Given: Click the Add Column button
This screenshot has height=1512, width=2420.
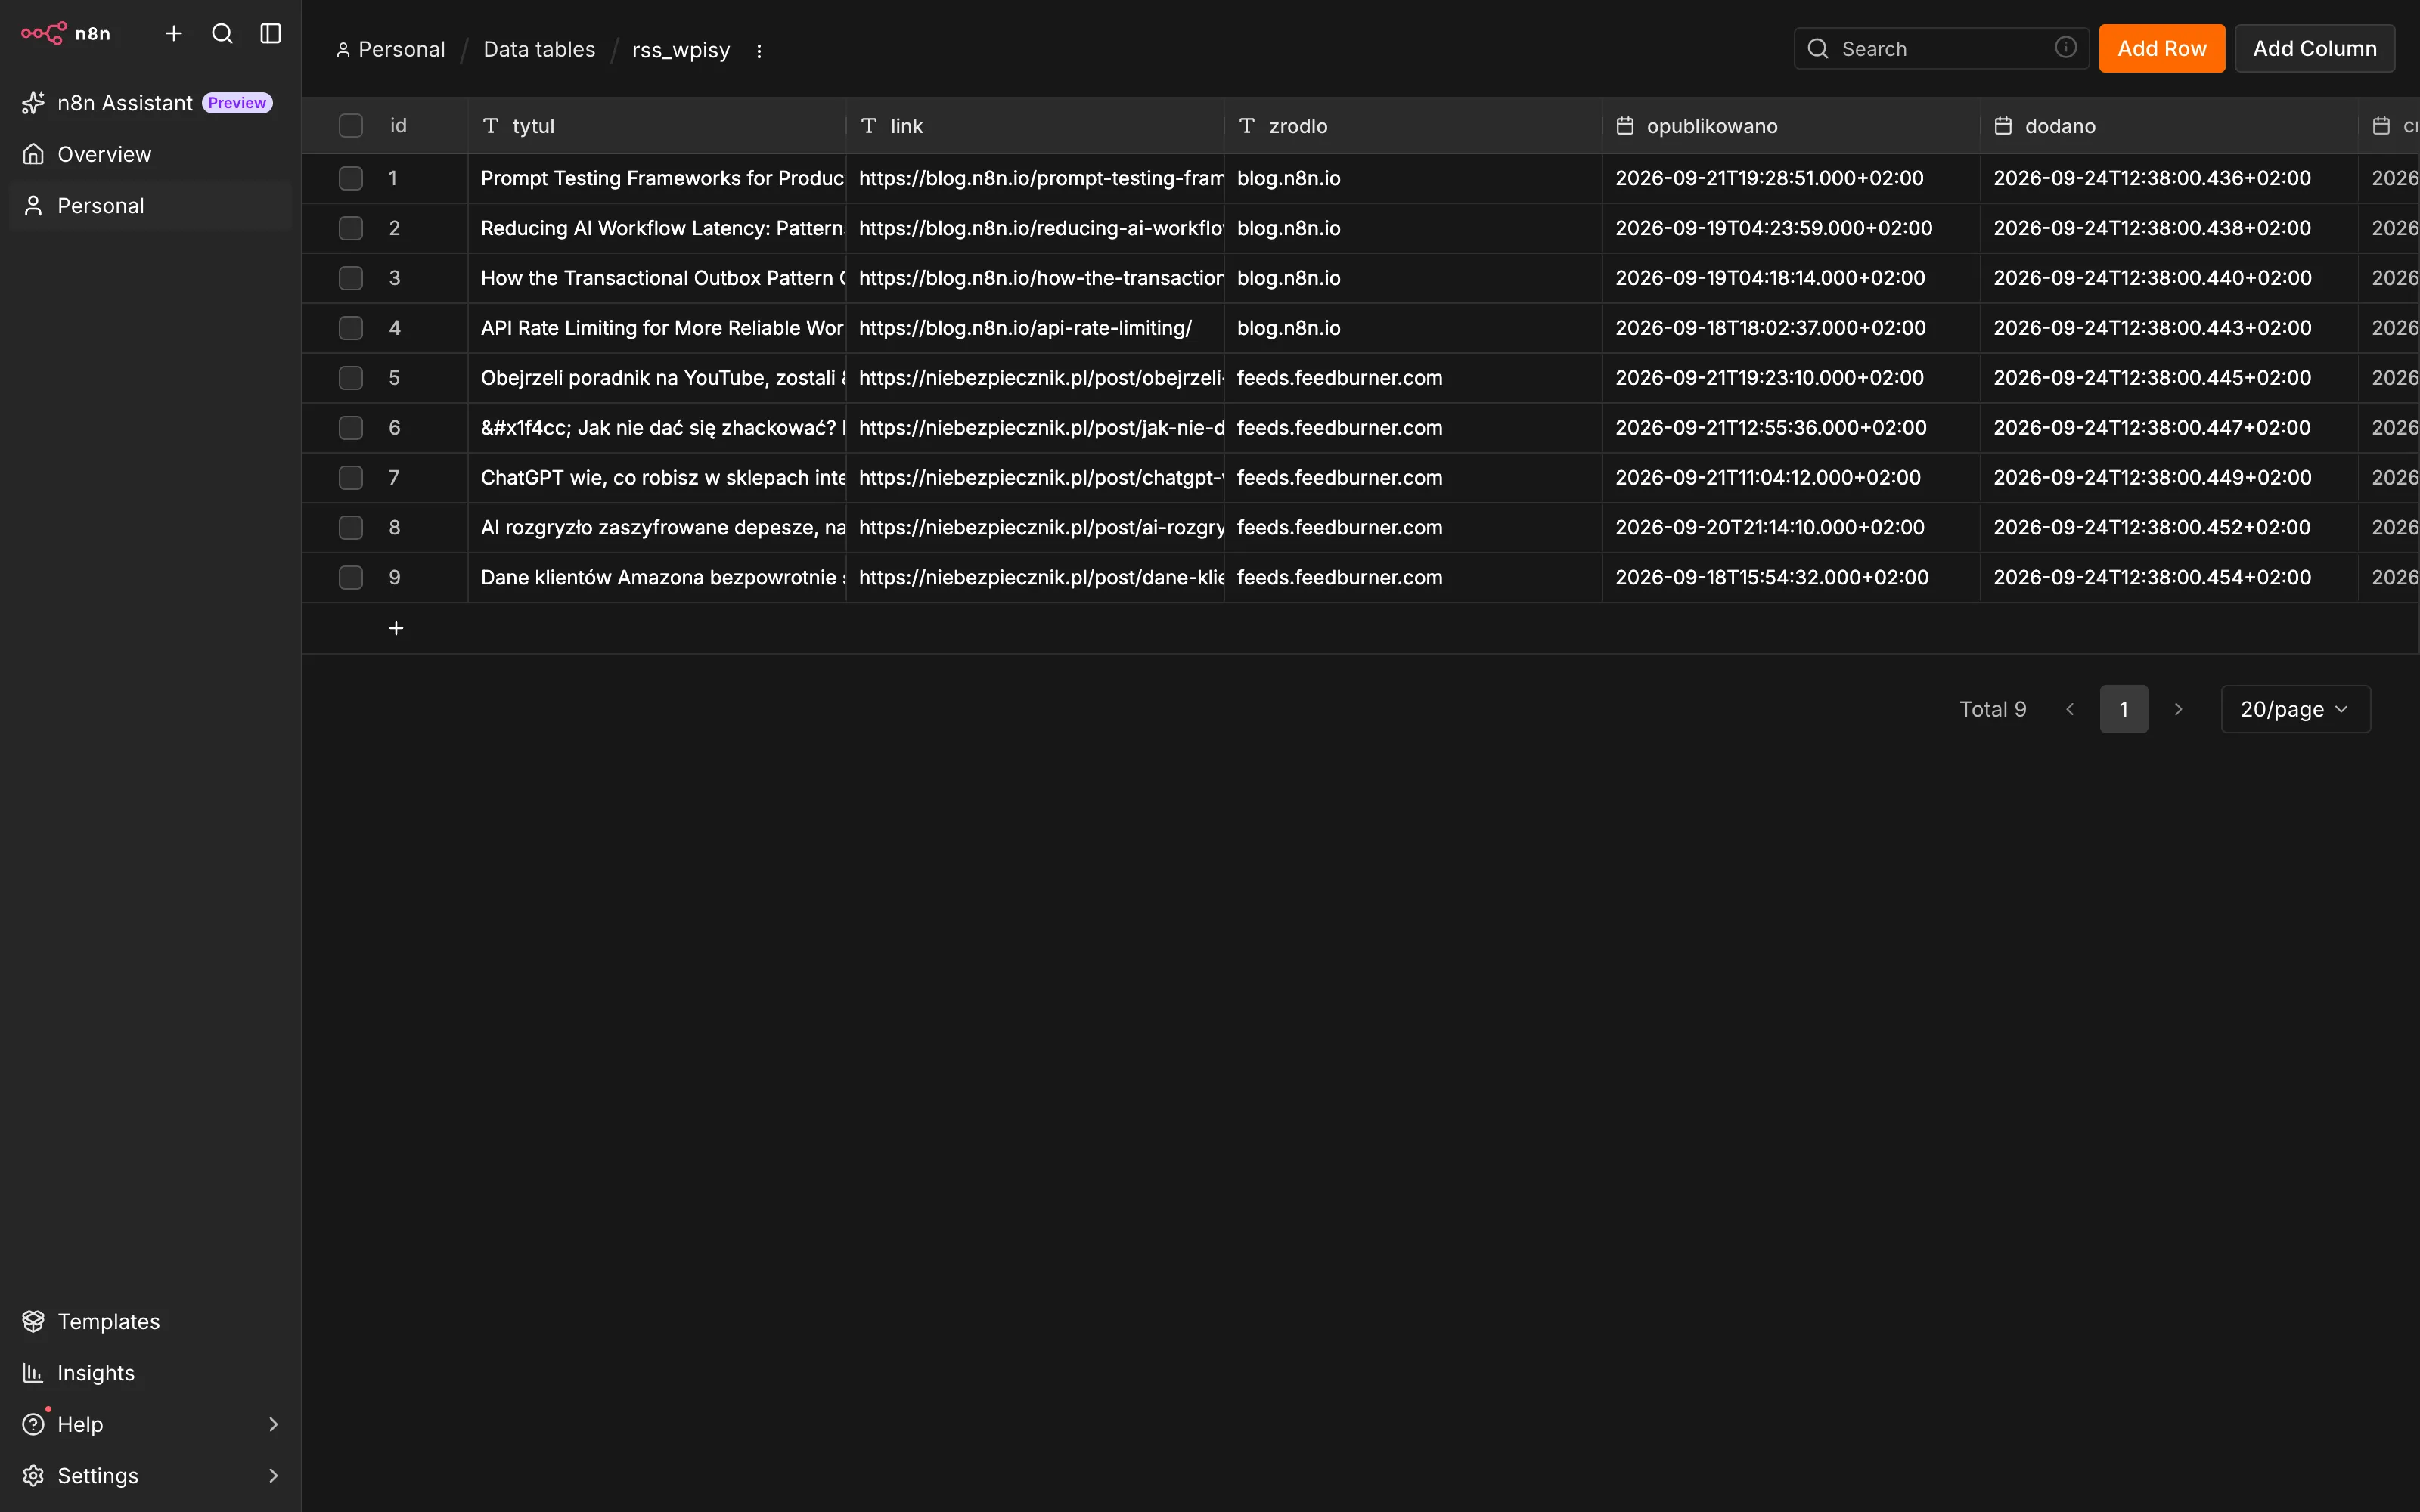Looking at the screenshot, I should 2315,48.
